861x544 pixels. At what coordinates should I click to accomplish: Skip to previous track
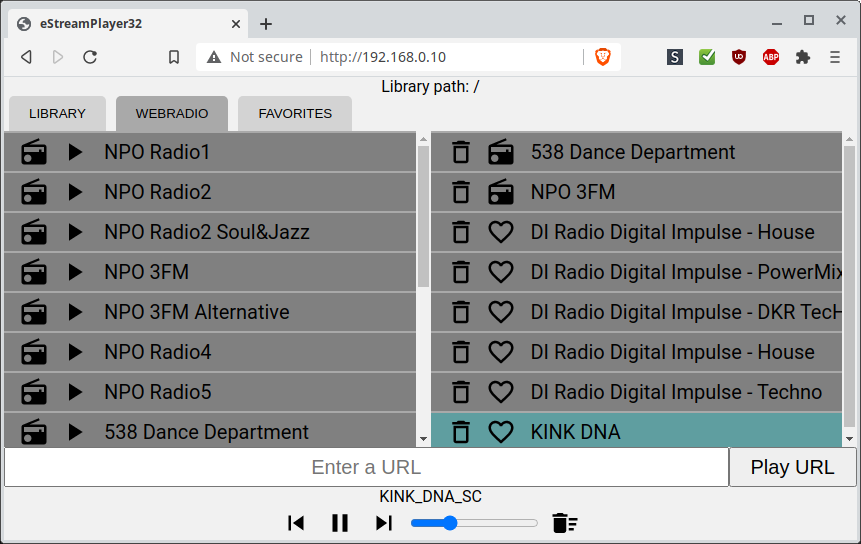pyautogui.click(x=296, y=523)
